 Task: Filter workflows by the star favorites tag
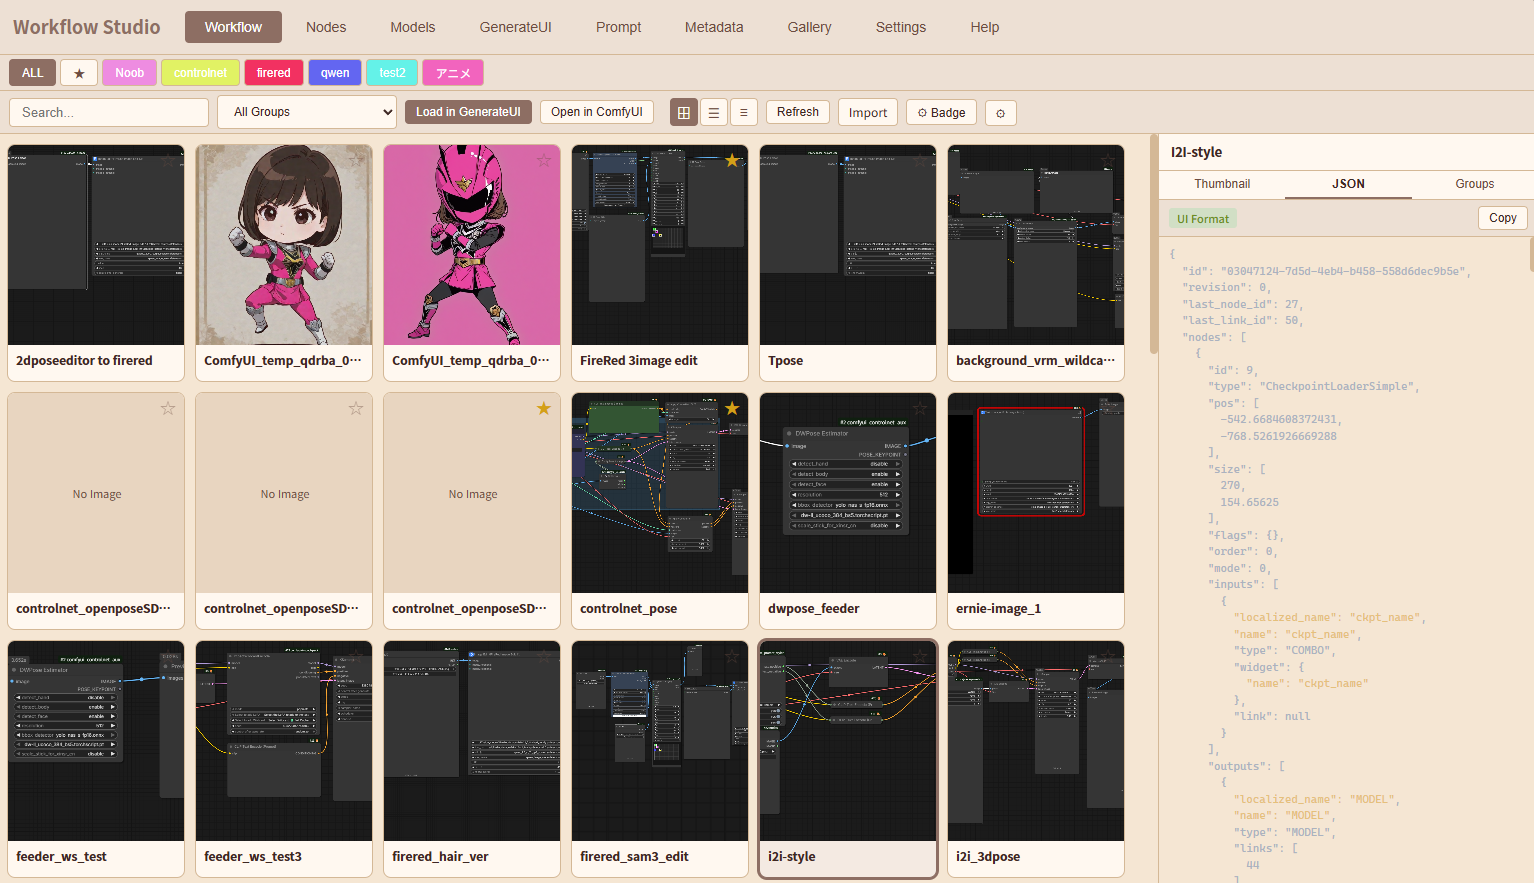tap(79, 73)
